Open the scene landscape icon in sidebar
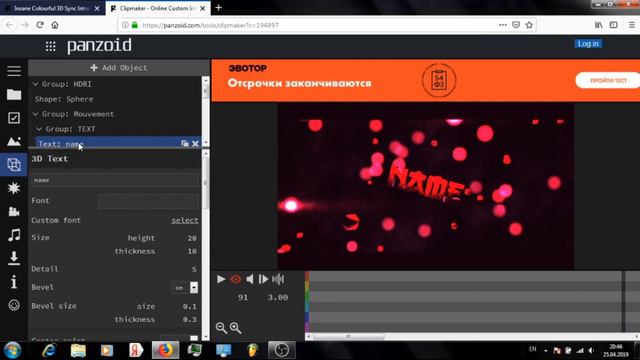The image size is (640, 360). pyautogui.click(x=14, y=141)
